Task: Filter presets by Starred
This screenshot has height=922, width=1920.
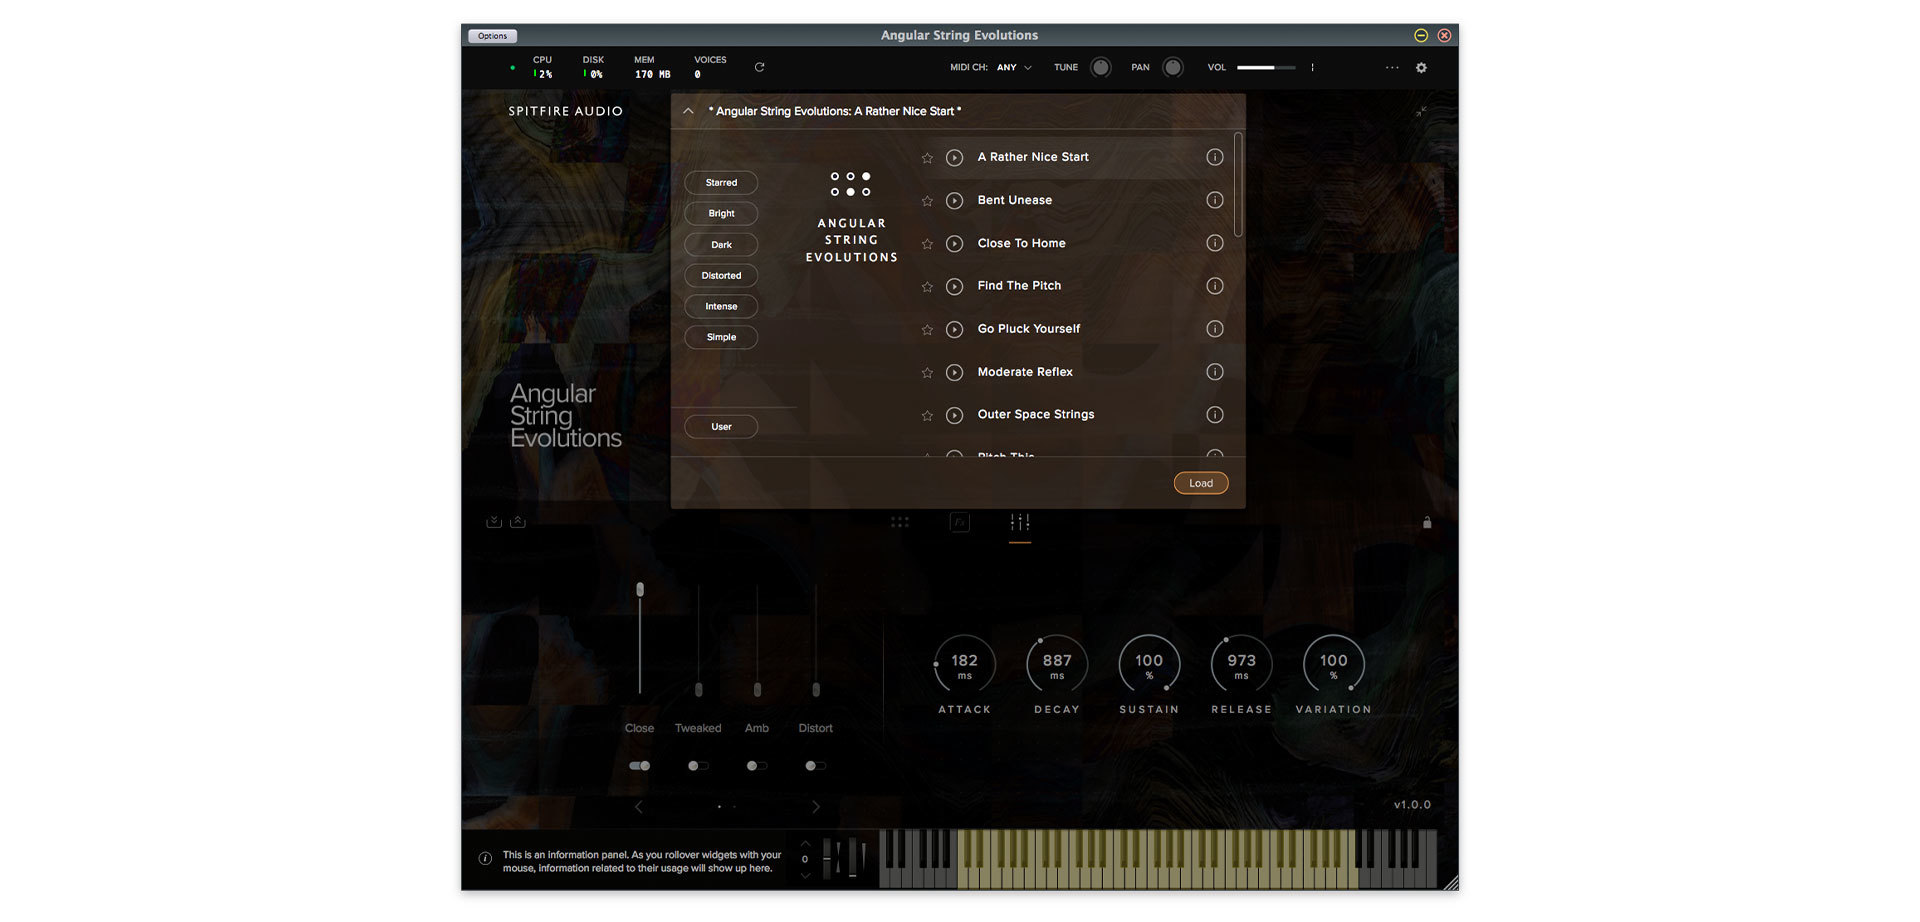Action: [x=721, y=183]
